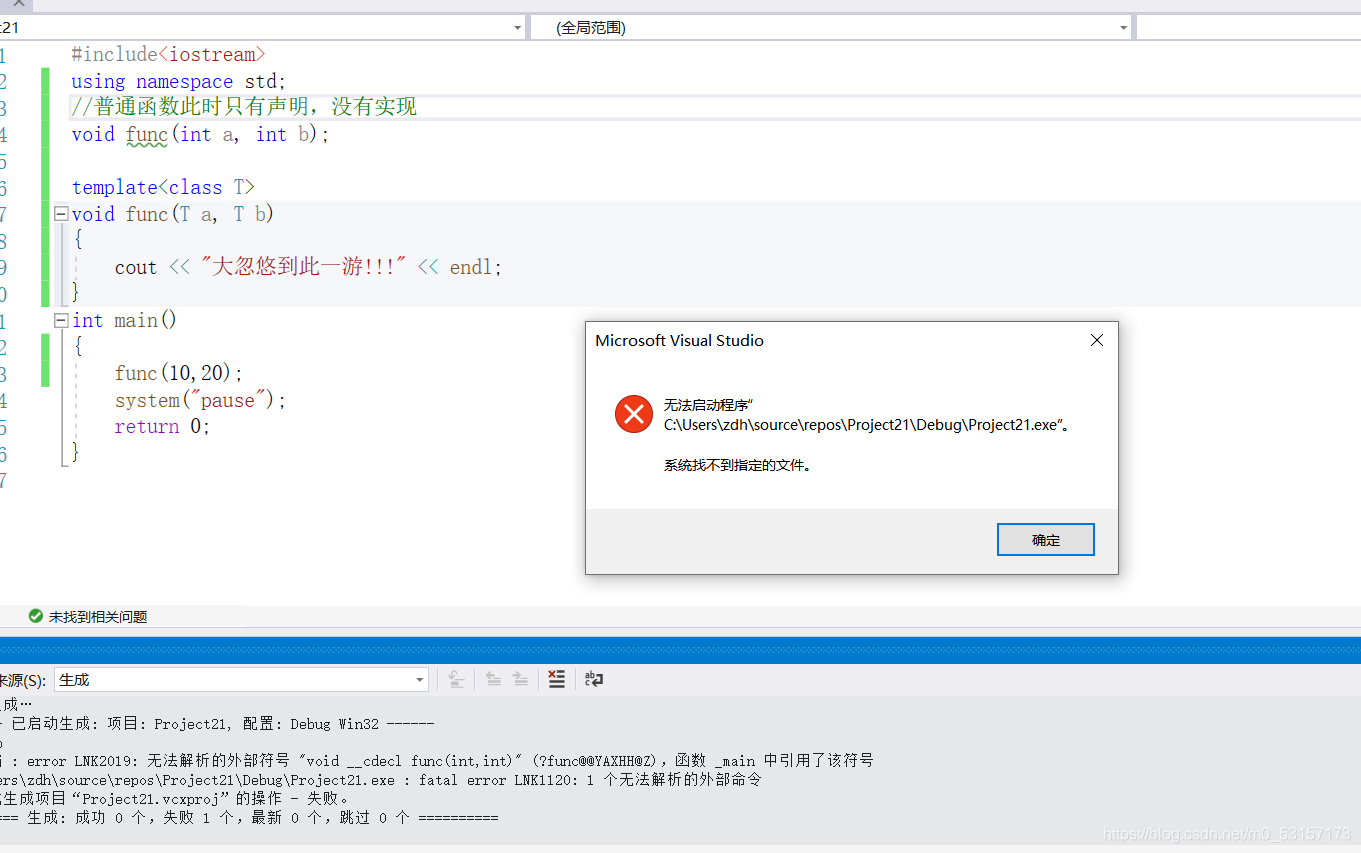1361x853 pixels.
Task: Click the find message in code icon
Action: tap(456, 679)
